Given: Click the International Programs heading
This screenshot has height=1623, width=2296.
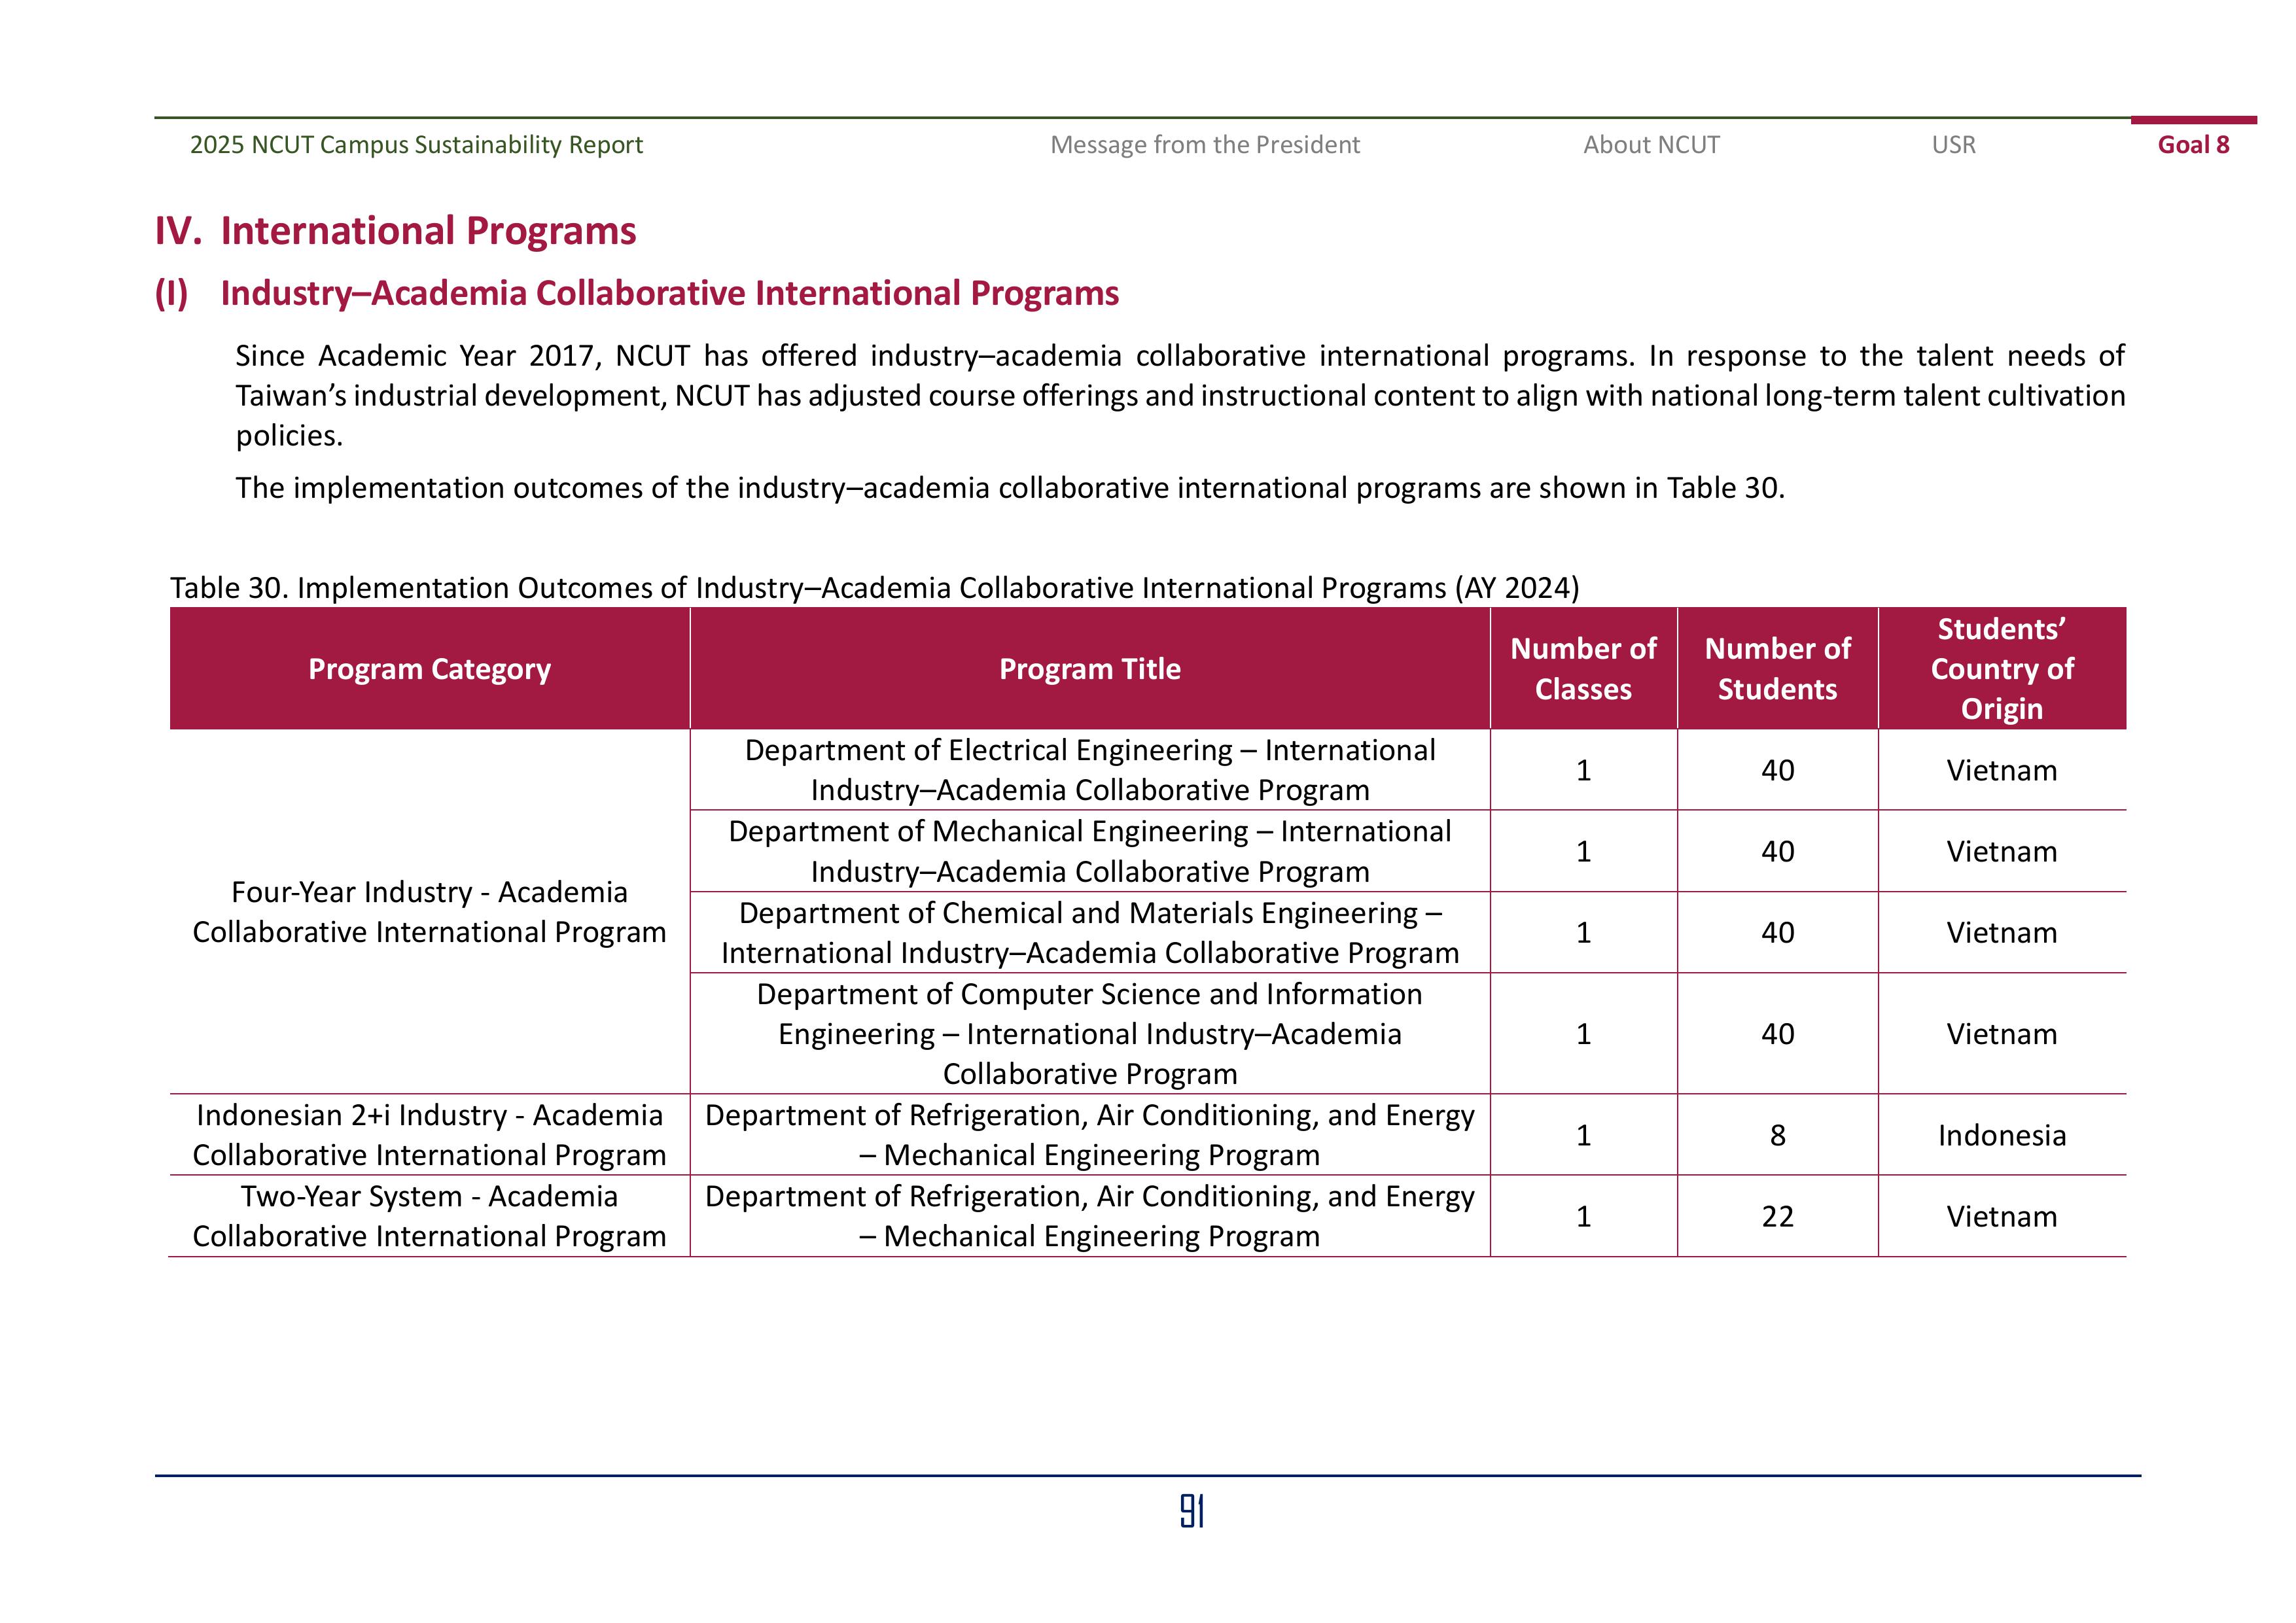Looking at the screenshot, I should (427, 231).
